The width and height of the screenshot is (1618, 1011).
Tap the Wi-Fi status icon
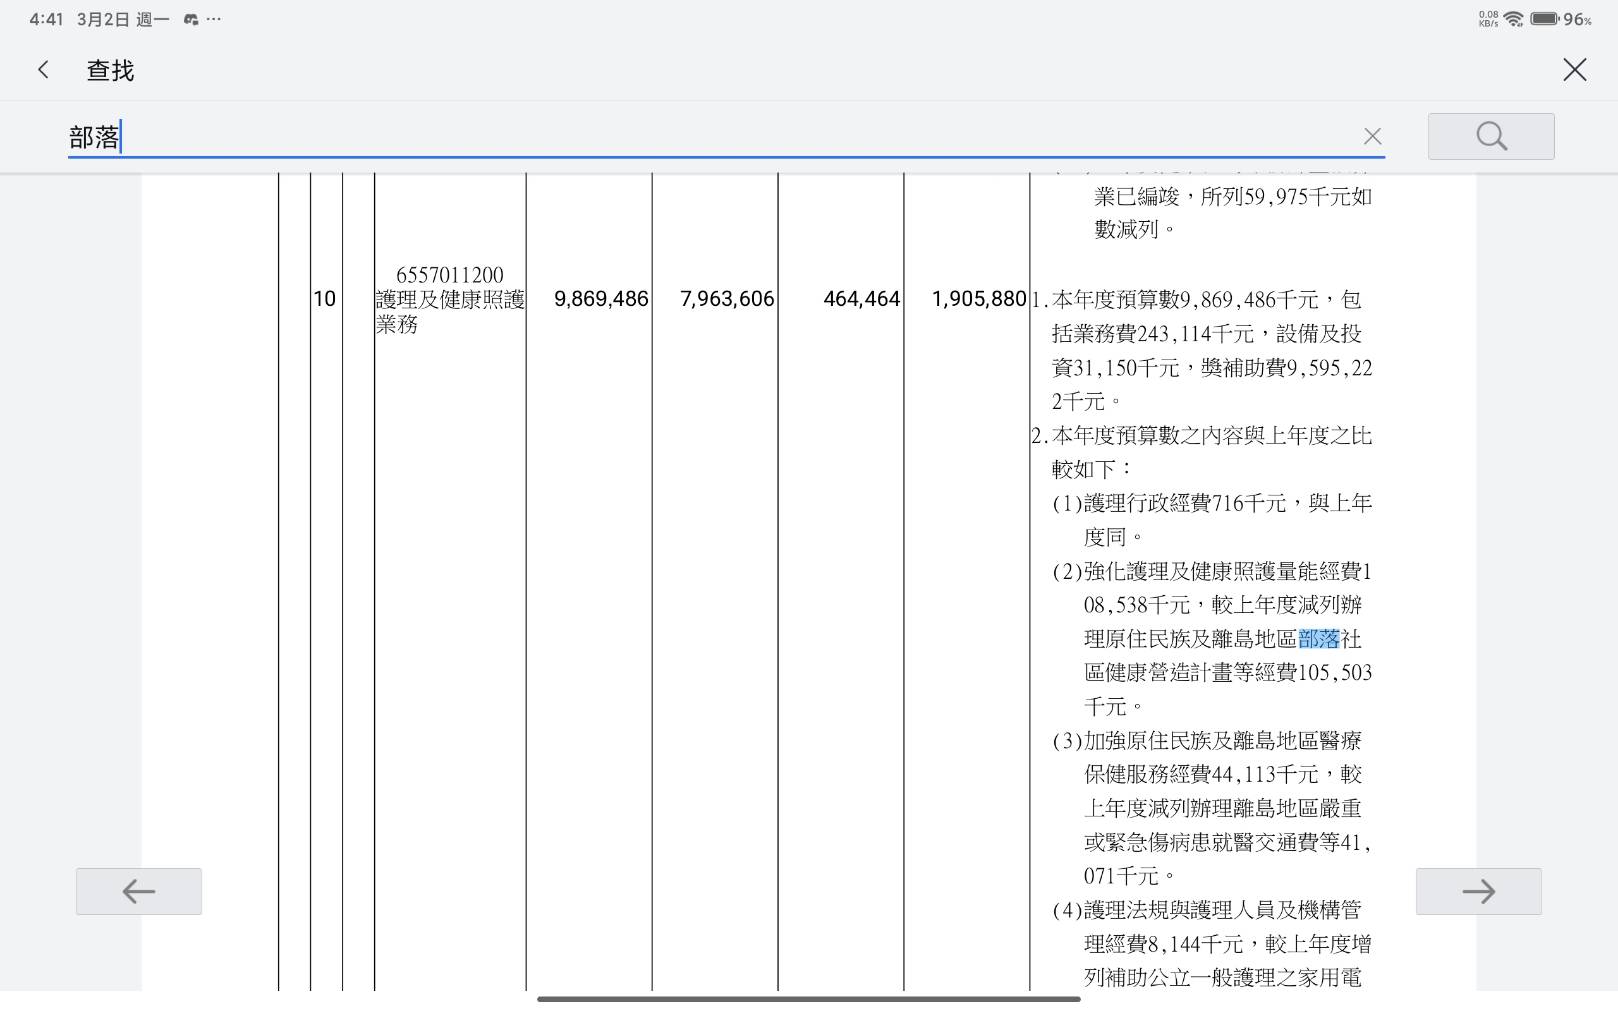[x=1514, y=19]
